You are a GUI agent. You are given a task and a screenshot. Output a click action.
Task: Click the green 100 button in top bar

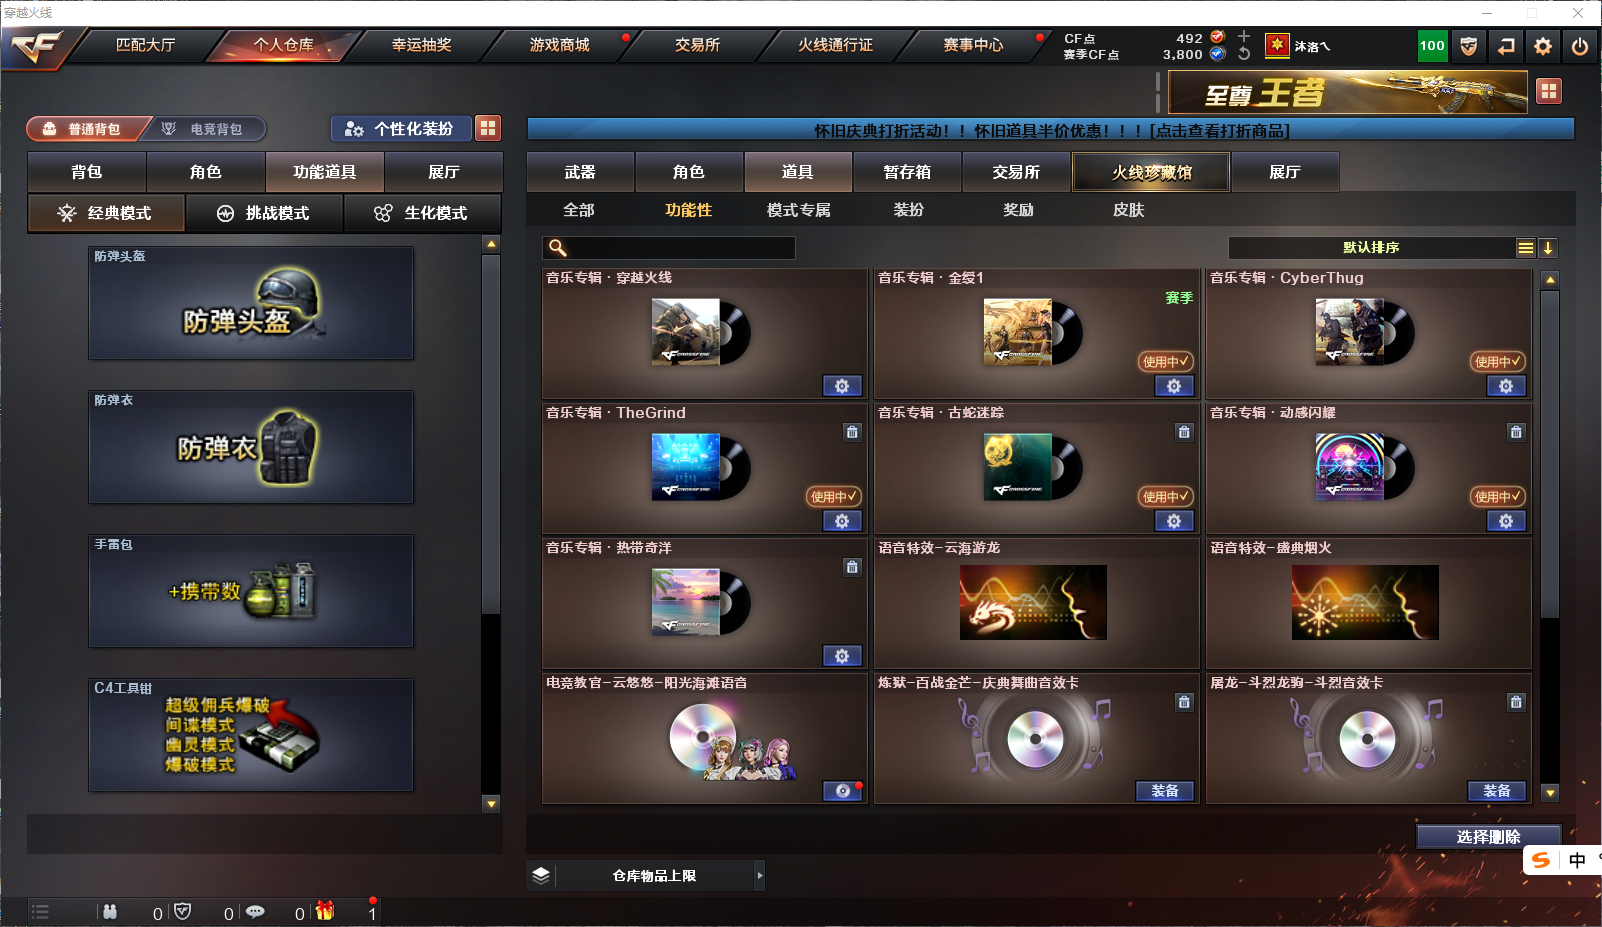point(1432,46)
